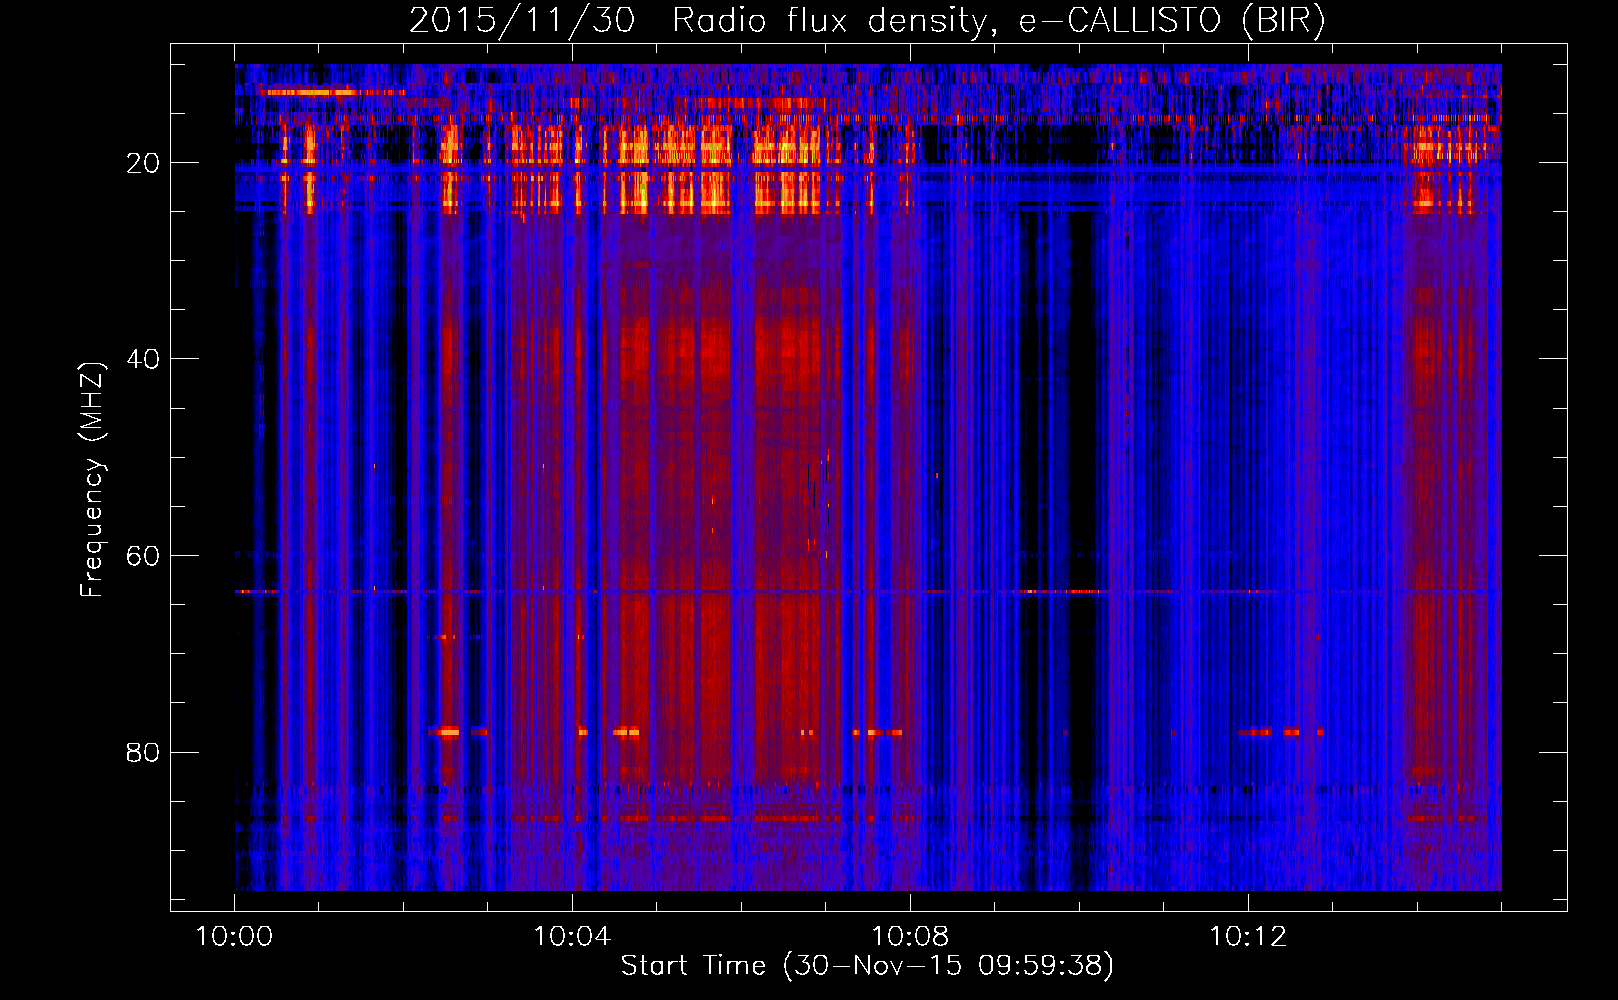
Task: Click the '10:08' time tick label
Action: (x=910, y=937)
